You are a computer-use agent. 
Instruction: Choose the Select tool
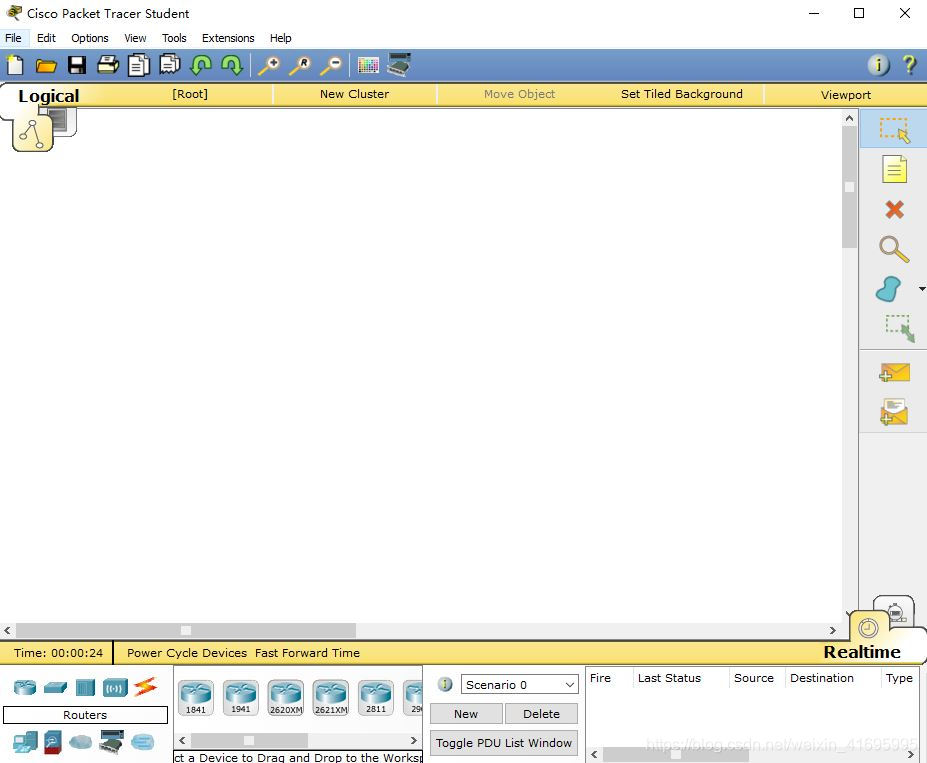pos(894,129)
